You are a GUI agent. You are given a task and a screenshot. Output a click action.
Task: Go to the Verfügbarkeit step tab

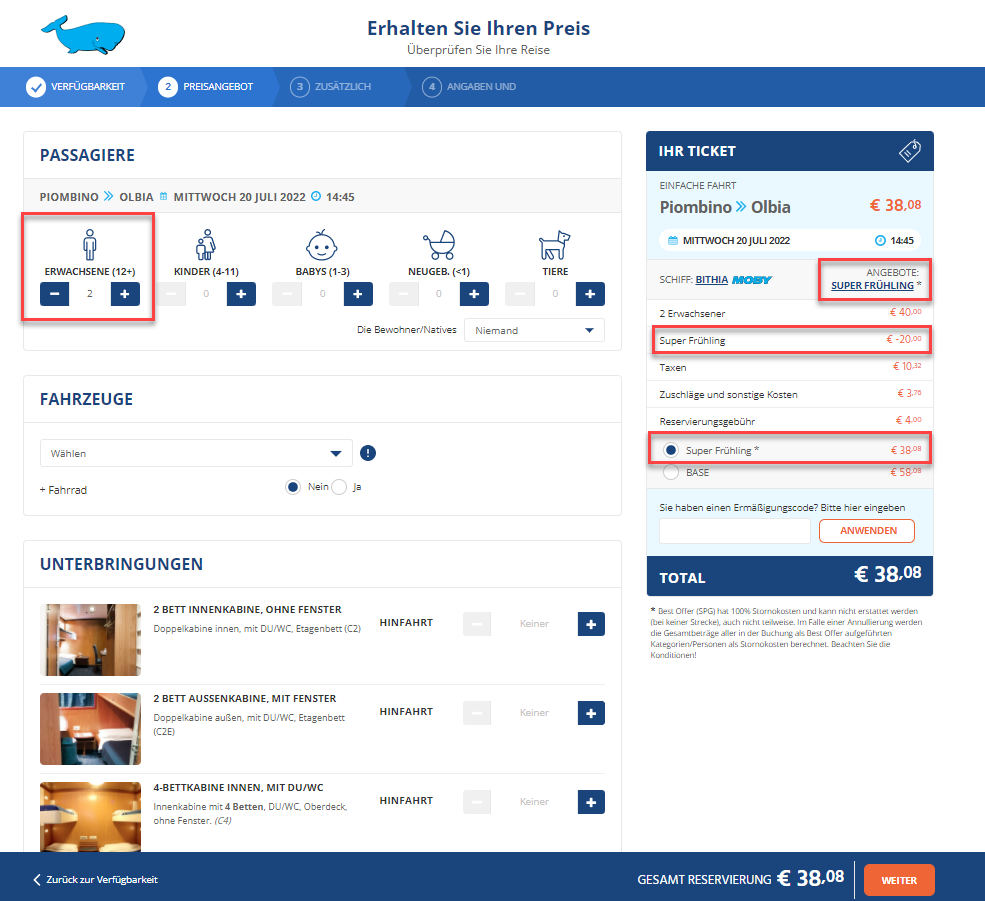point(78,87)
